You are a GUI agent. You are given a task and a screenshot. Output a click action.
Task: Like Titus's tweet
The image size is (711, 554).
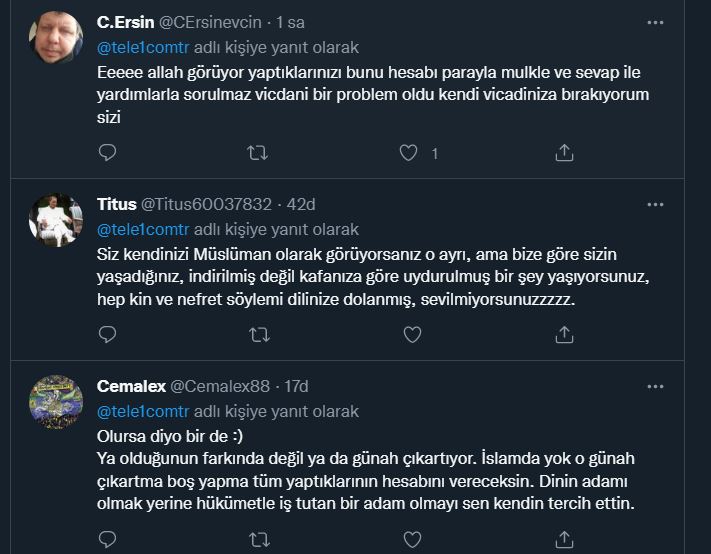click(x=408, y=334)
